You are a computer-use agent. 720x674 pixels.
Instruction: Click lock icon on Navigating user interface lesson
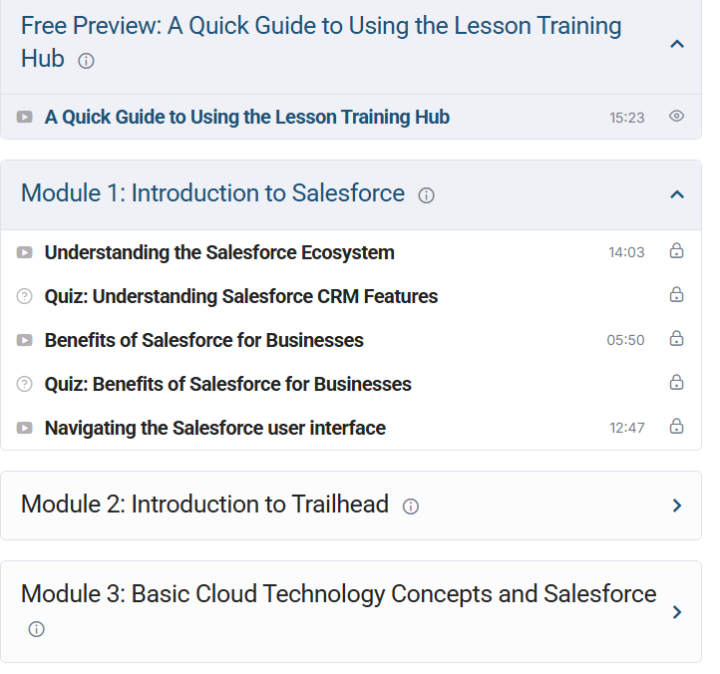tap(676, 426)
